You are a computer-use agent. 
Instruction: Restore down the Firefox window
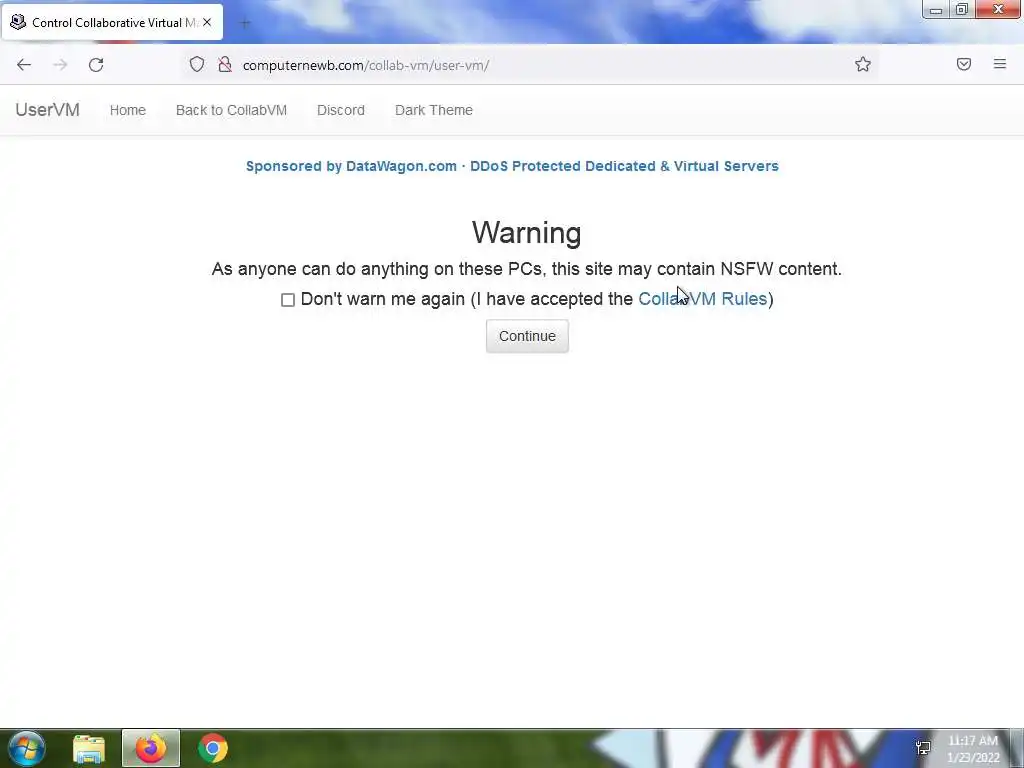[x=962, y=10]
